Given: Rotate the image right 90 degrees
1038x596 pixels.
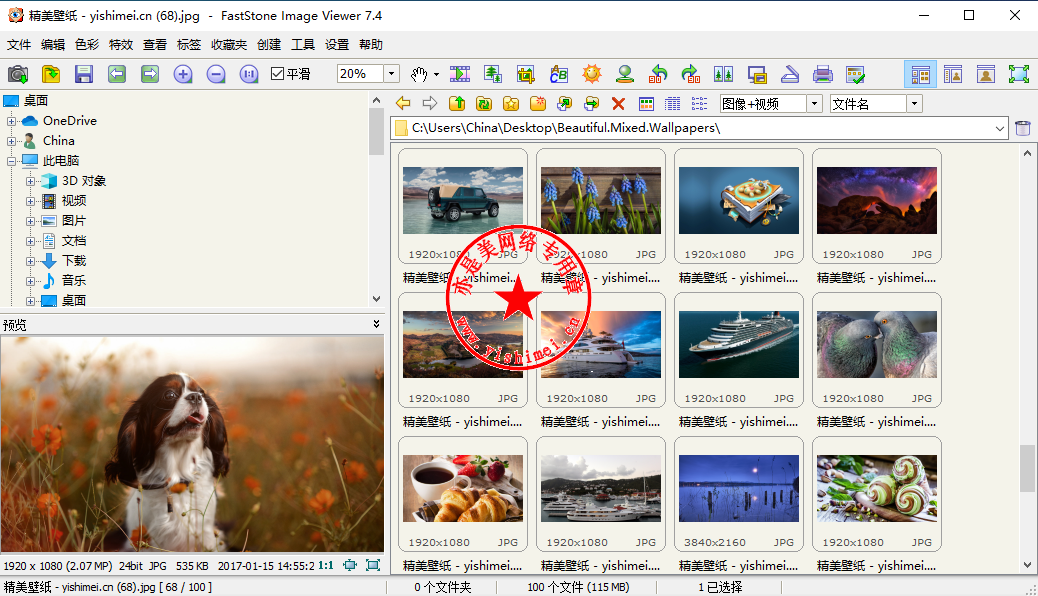Looking at the screenshot, I should 690,74.
